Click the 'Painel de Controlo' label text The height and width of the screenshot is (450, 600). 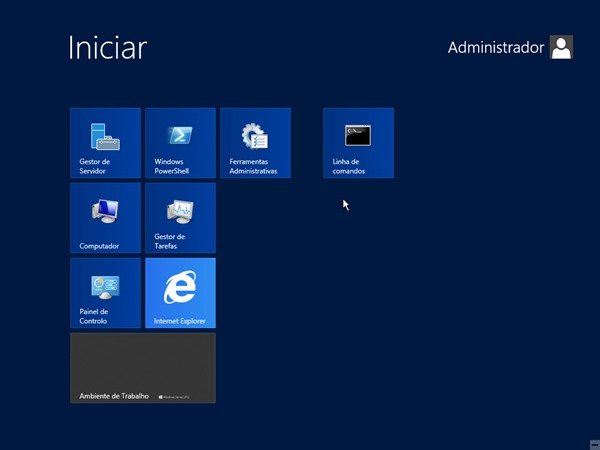click(94, 316)
